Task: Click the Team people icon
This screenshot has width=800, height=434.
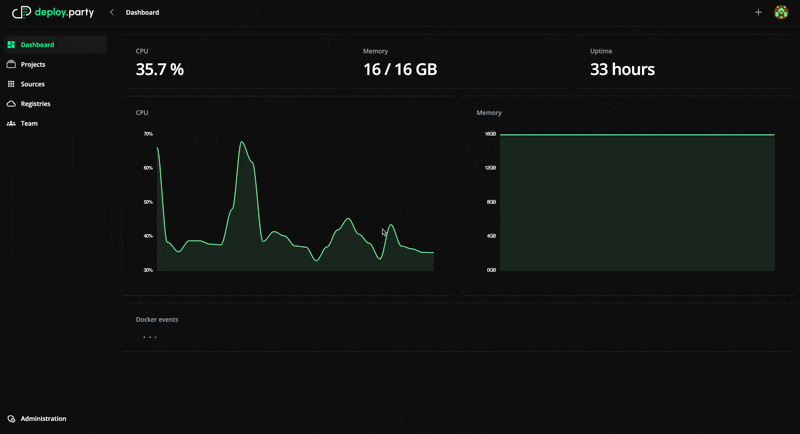Action: (x=11, y=124)
